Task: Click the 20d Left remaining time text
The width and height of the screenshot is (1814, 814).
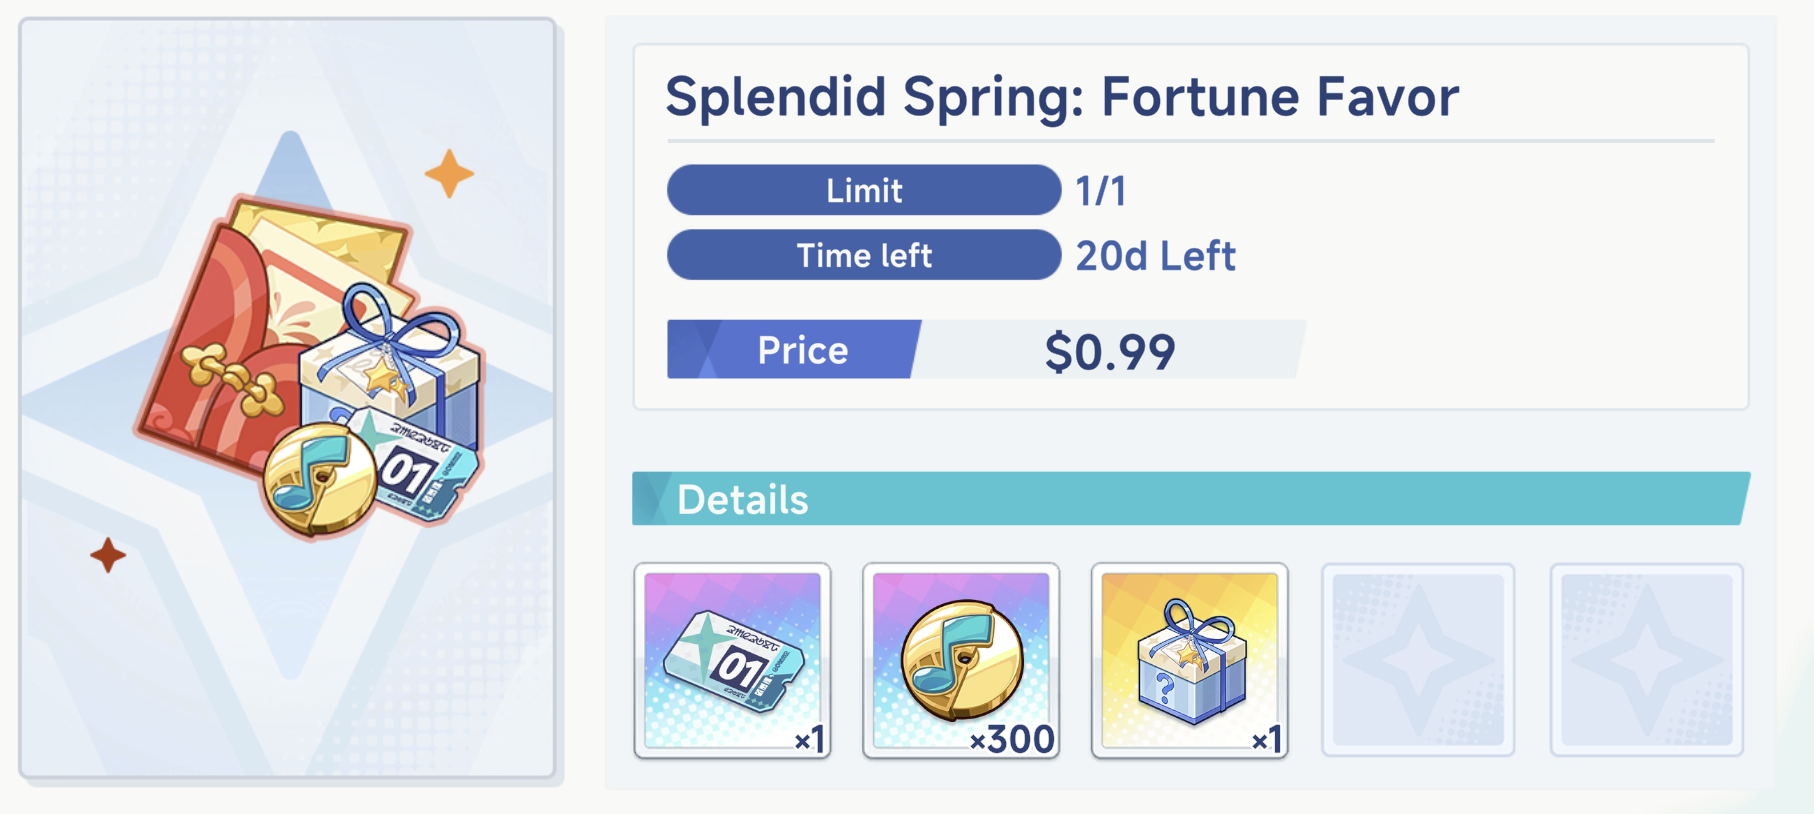Action: (1156, 256)
